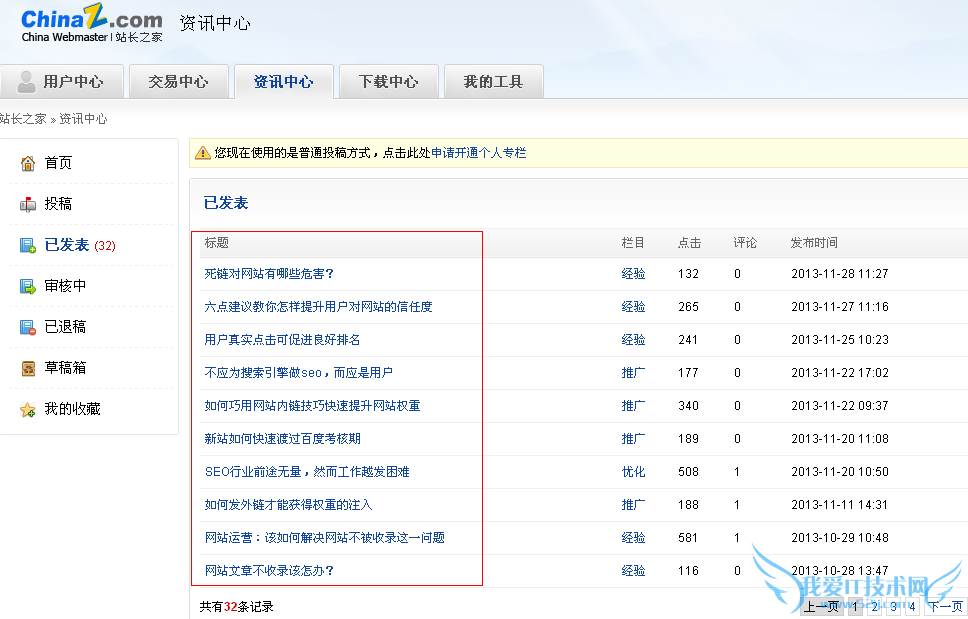This screenshot has width=968, height=619.
Task: Click the house icon next to 首页
Action: pyautogui.click(x=28, y=163)
